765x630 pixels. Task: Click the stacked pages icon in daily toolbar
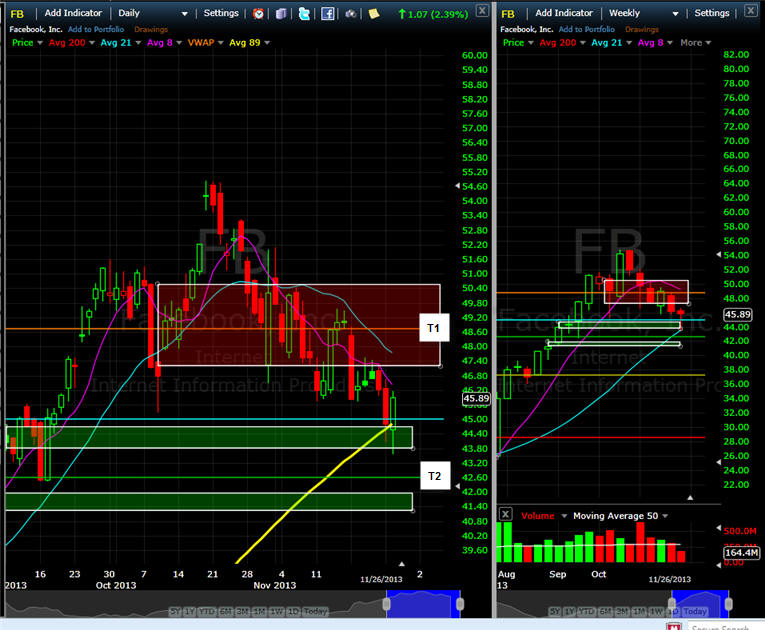pyautogui.click(x=281, y=14)
